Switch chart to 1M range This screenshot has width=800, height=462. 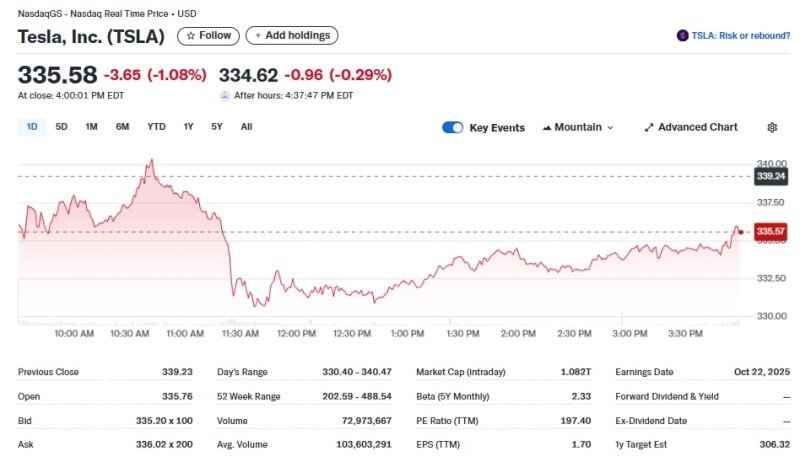point(91,127)
